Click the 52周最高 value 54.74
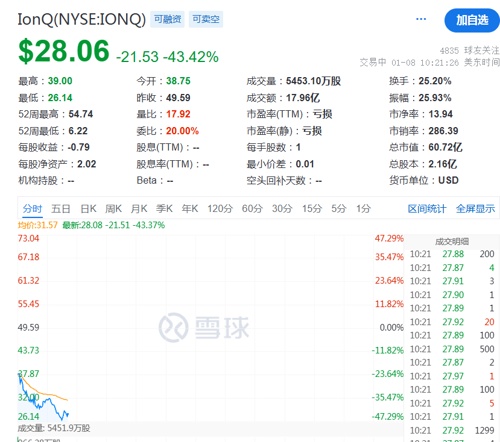The height and width of the screenshot is (442, 500). click(81, 114)
